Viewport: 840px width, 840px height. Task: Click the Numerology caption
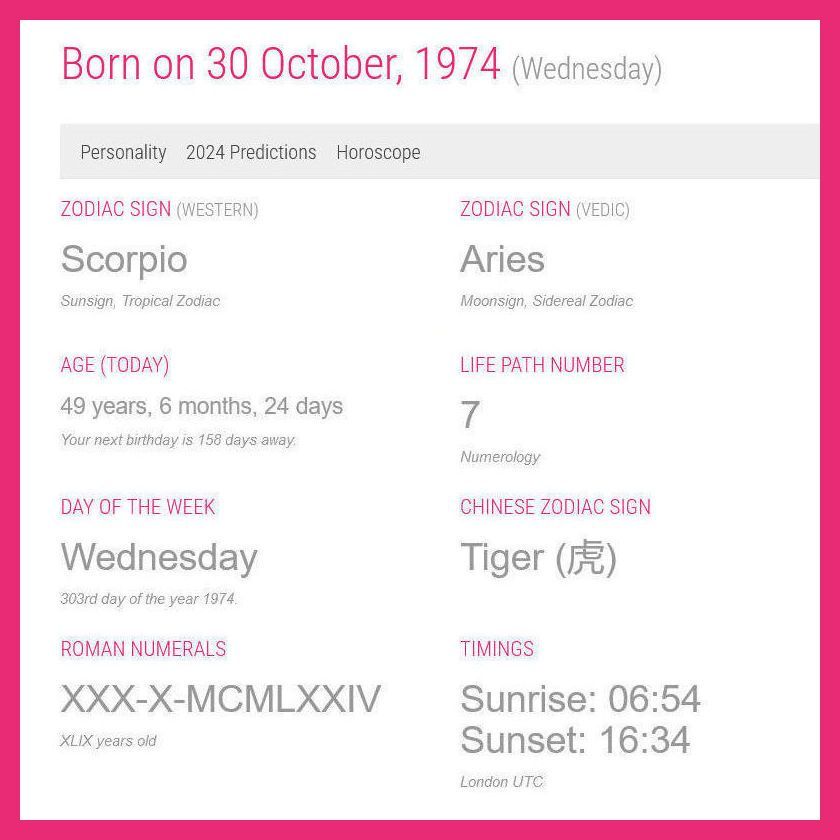pyautogui.click(x=500, y=457)
